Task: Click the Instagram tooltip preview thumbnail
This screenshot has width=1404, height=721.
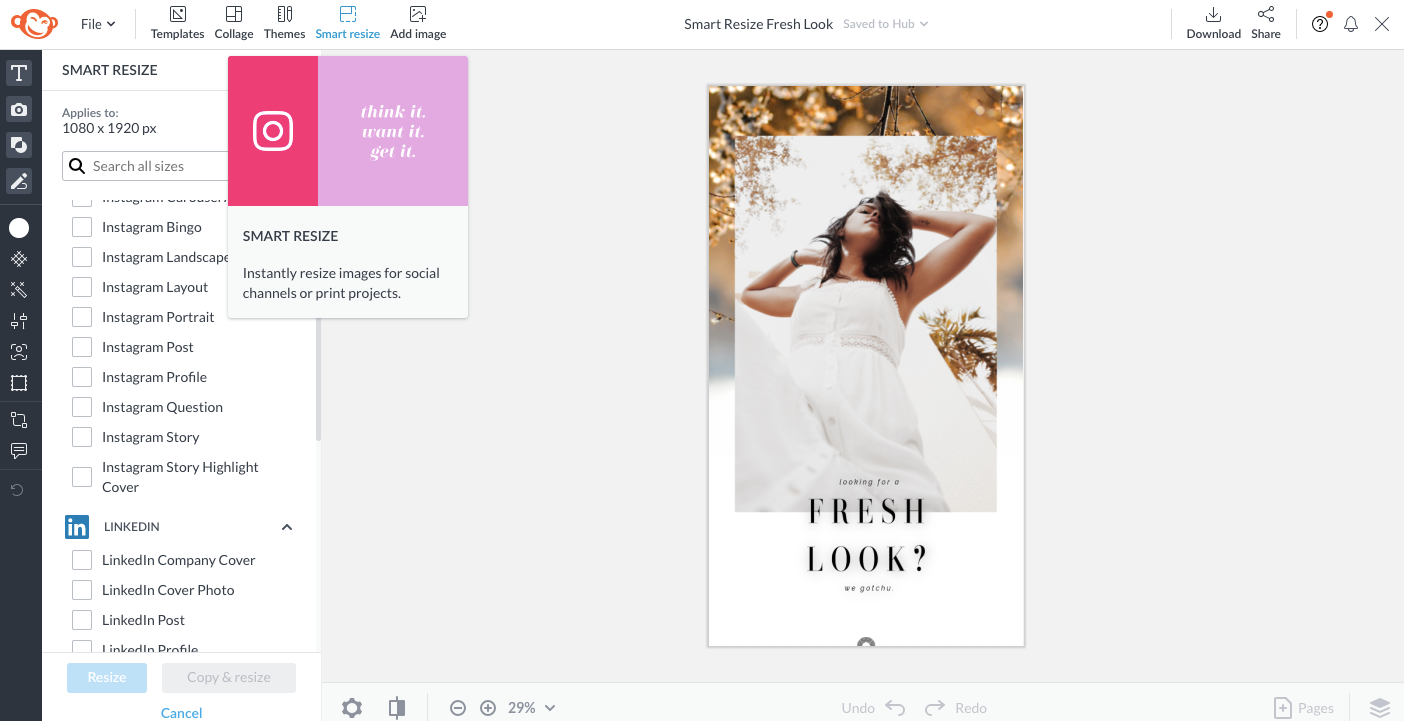Action: coord(348,131)
